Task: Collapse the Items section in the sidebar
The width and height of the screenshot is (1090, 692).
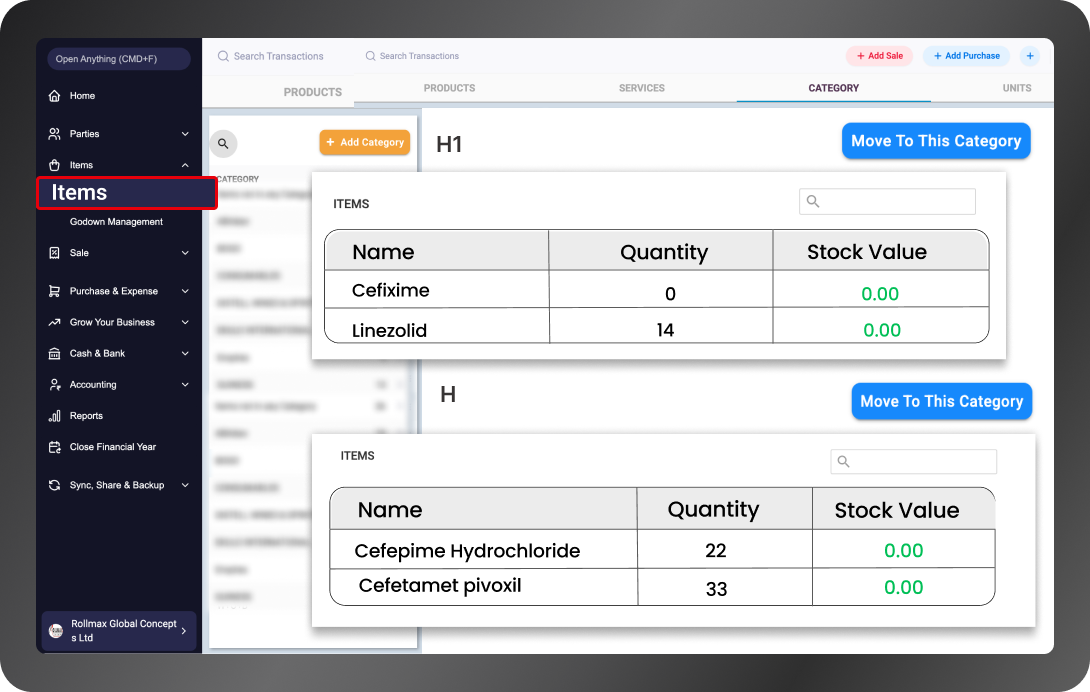Action: coord(185,165)
